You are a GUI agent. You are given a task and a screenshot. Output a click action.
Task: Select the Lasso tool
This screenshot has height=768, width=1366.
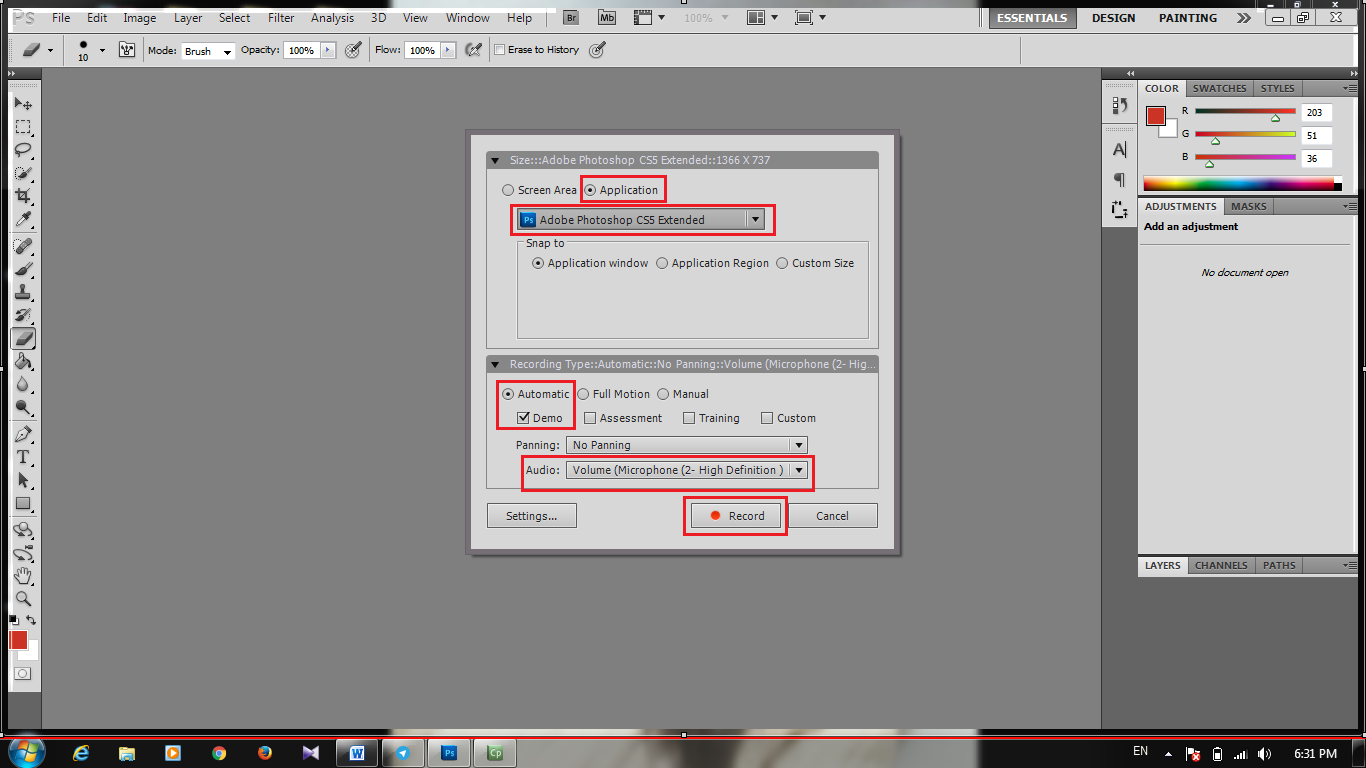[x=23, y=150]
